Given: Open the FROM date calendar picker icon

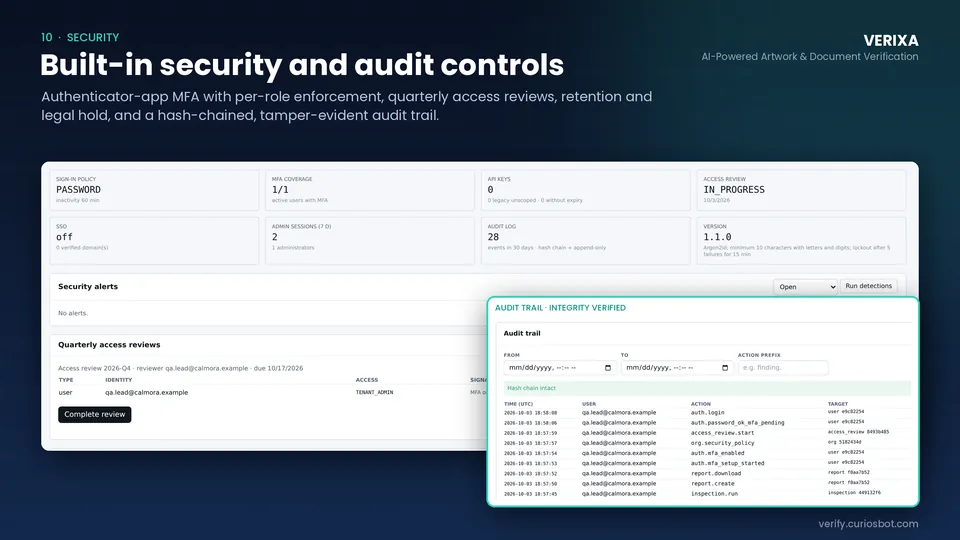Looking at the screenshot, I should (x=607, y=368).
